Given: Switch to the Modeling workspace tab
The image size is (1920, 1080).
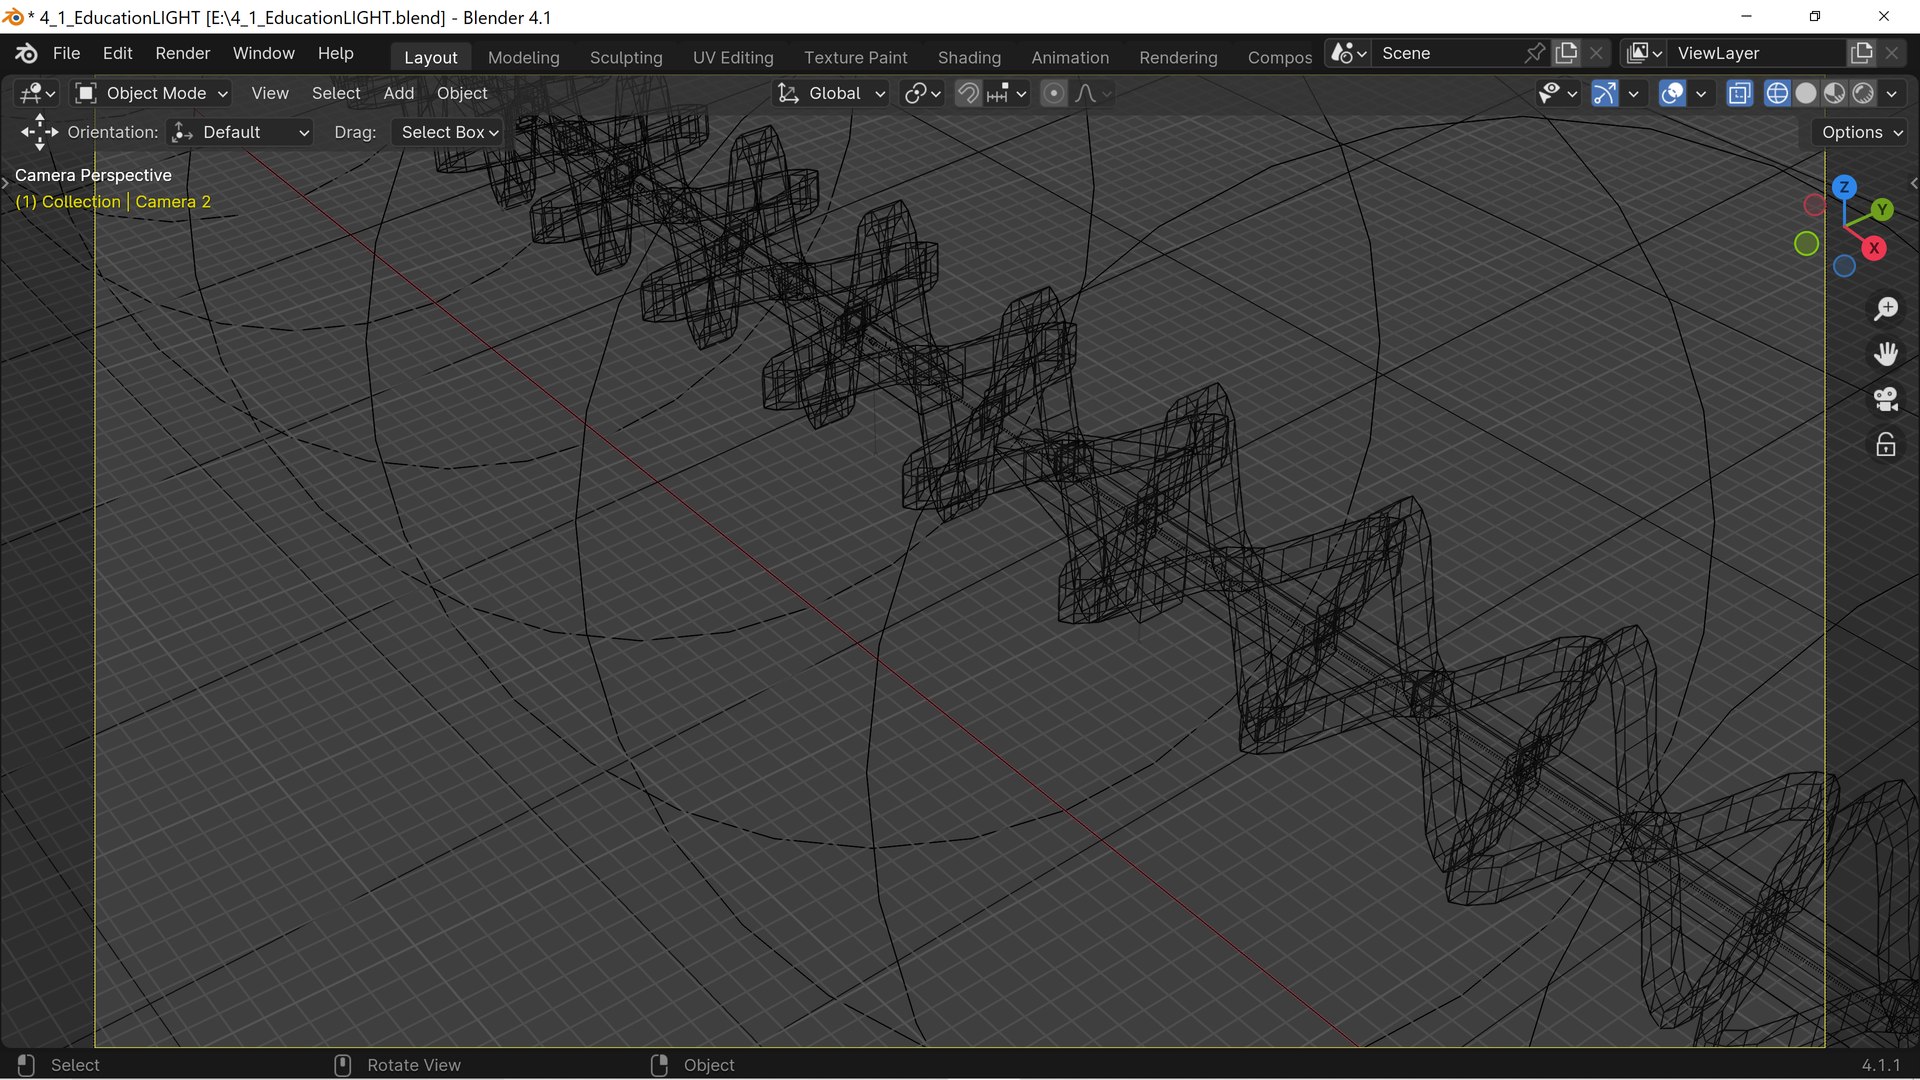Looking at the screenshot, I should [523, 57].
